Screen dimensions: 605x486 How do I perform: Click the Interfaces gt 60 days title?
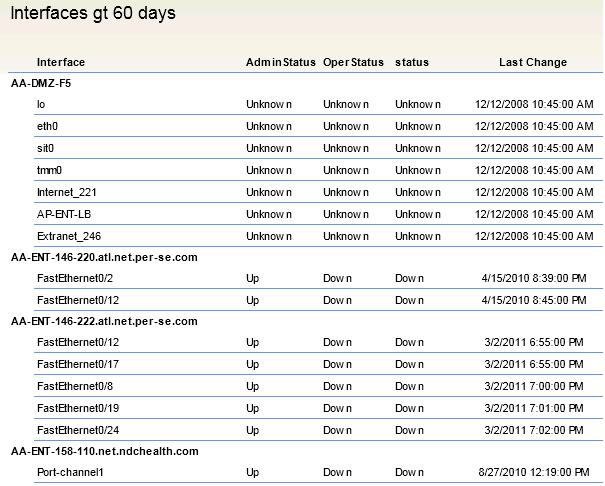coord(93,13)
